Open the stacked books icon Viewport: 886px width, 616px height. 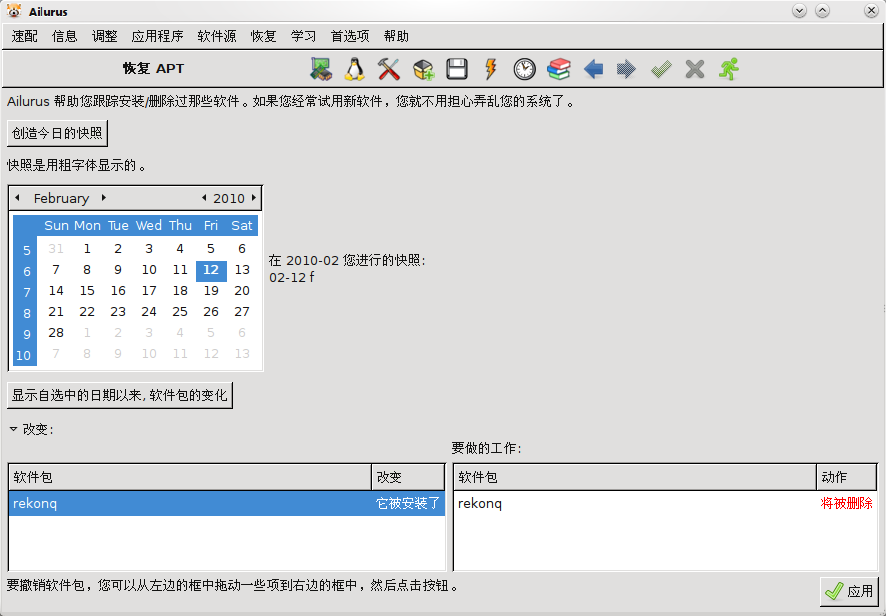click(x=559, y=69)
